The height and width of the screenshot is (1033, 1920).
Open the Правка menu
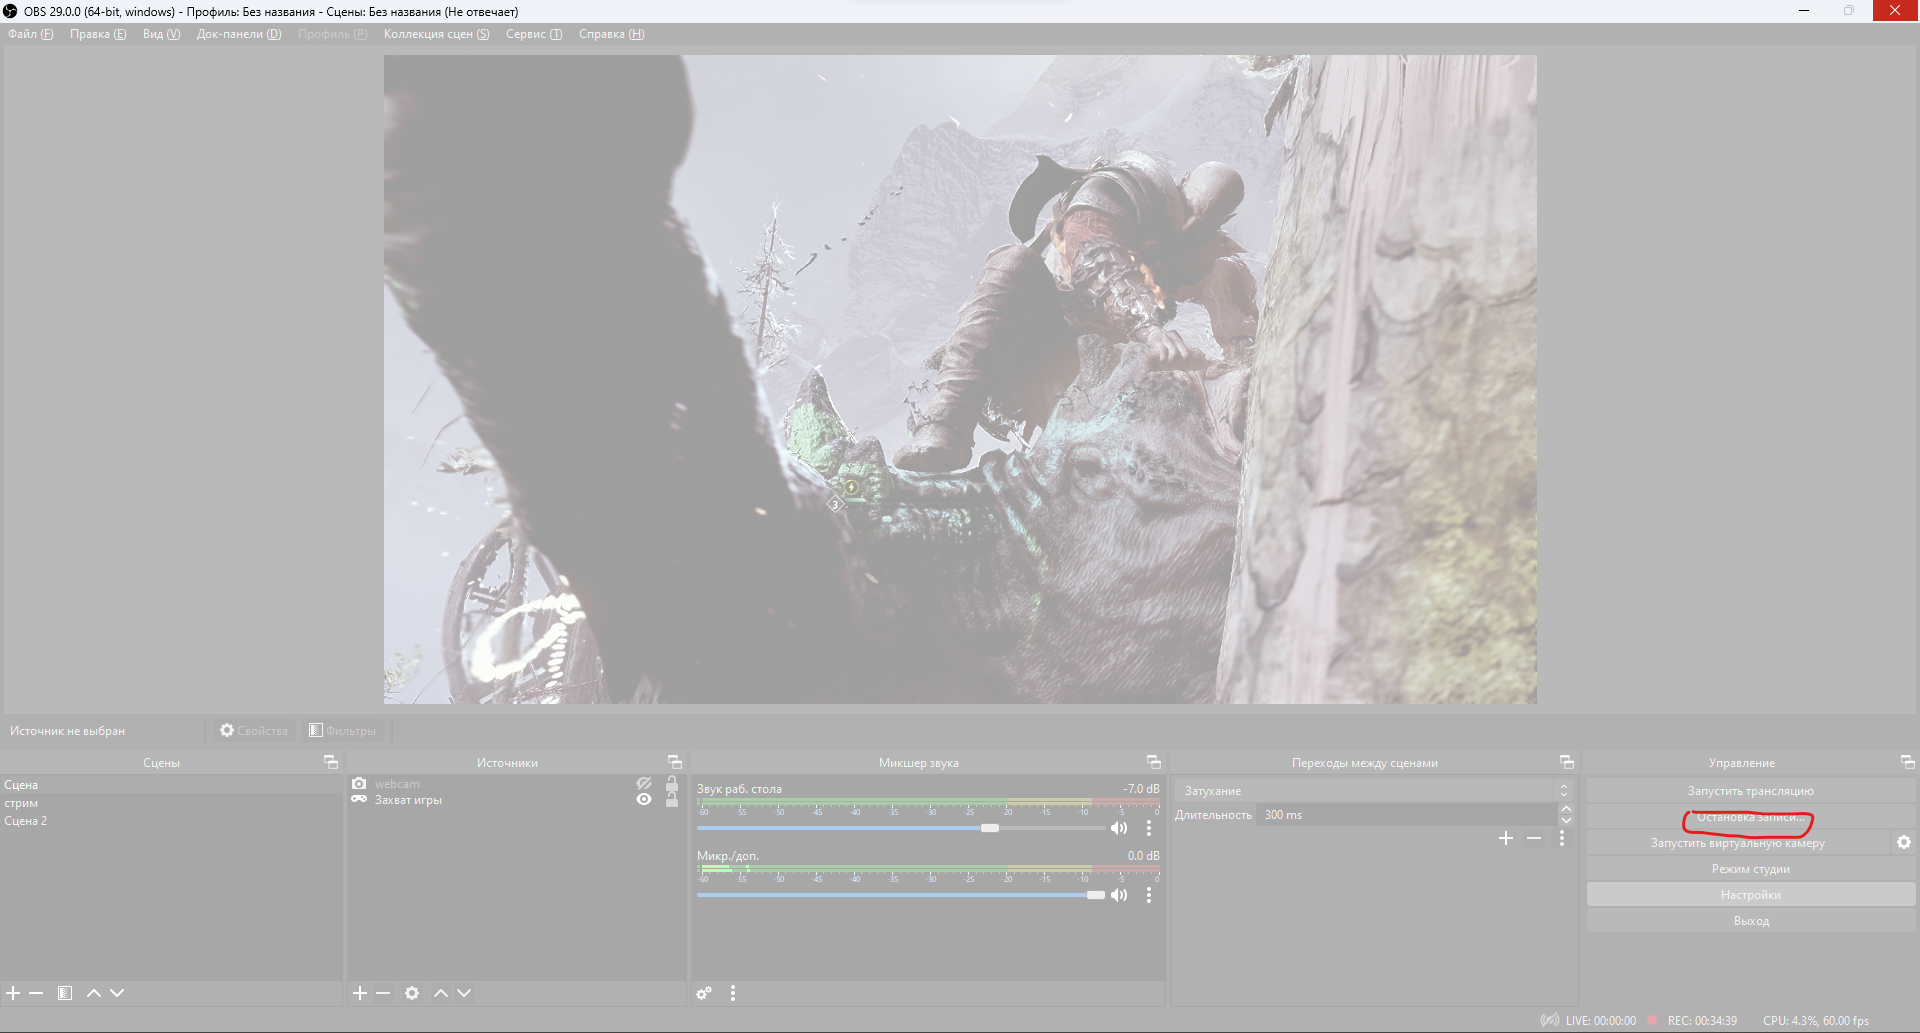[98, 34]
